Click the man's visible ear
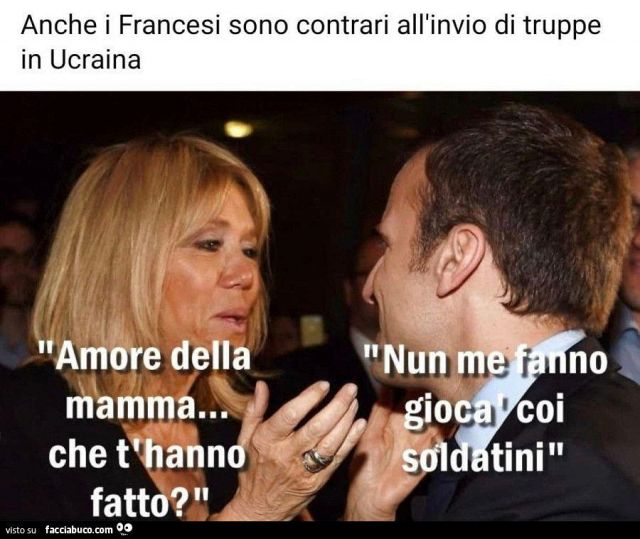The width and height of the screenshot is (640, 539). [461, 257]
